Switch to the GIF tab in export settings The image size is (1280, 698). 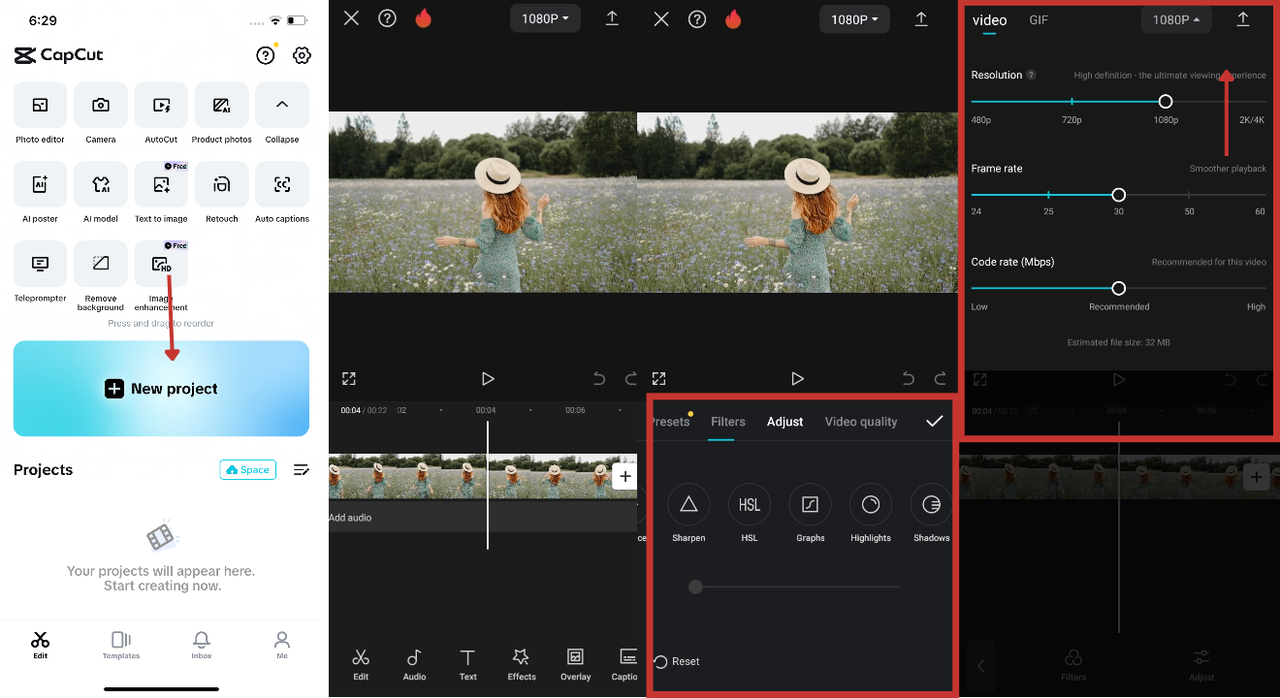click(x=1039, y=20)
